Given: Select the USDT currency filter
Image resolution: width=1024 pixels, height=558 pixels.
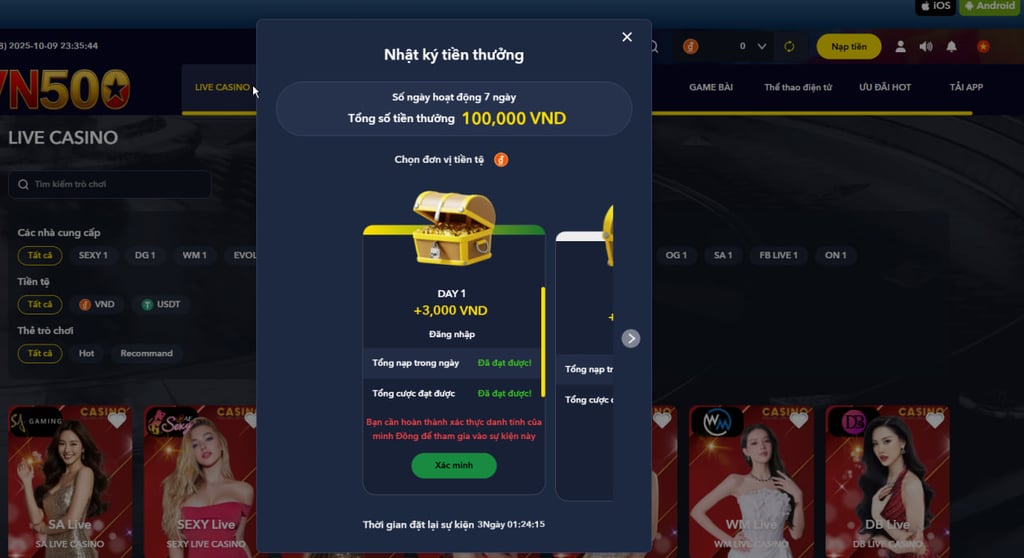Looking at the screenshot, I should tap(161, 304).
